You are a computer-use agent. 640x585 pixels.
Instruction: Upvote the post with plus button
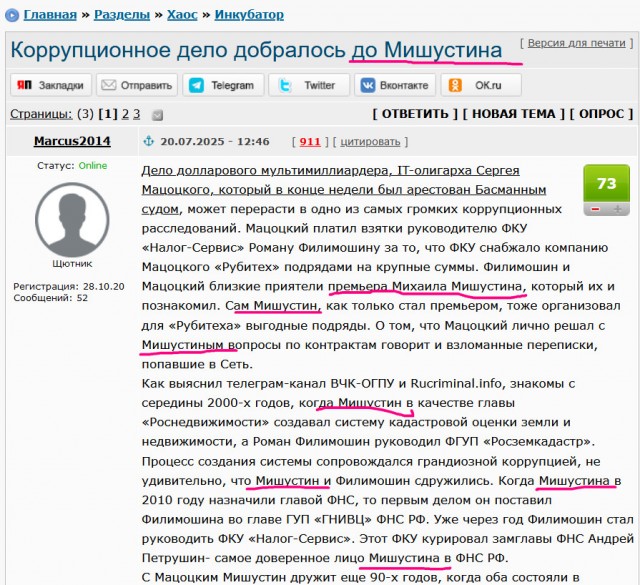coord(618,209)
